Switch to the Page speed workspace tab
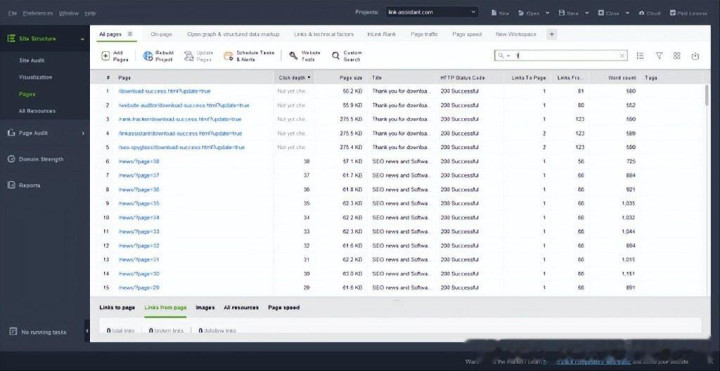 coord(467,34)
